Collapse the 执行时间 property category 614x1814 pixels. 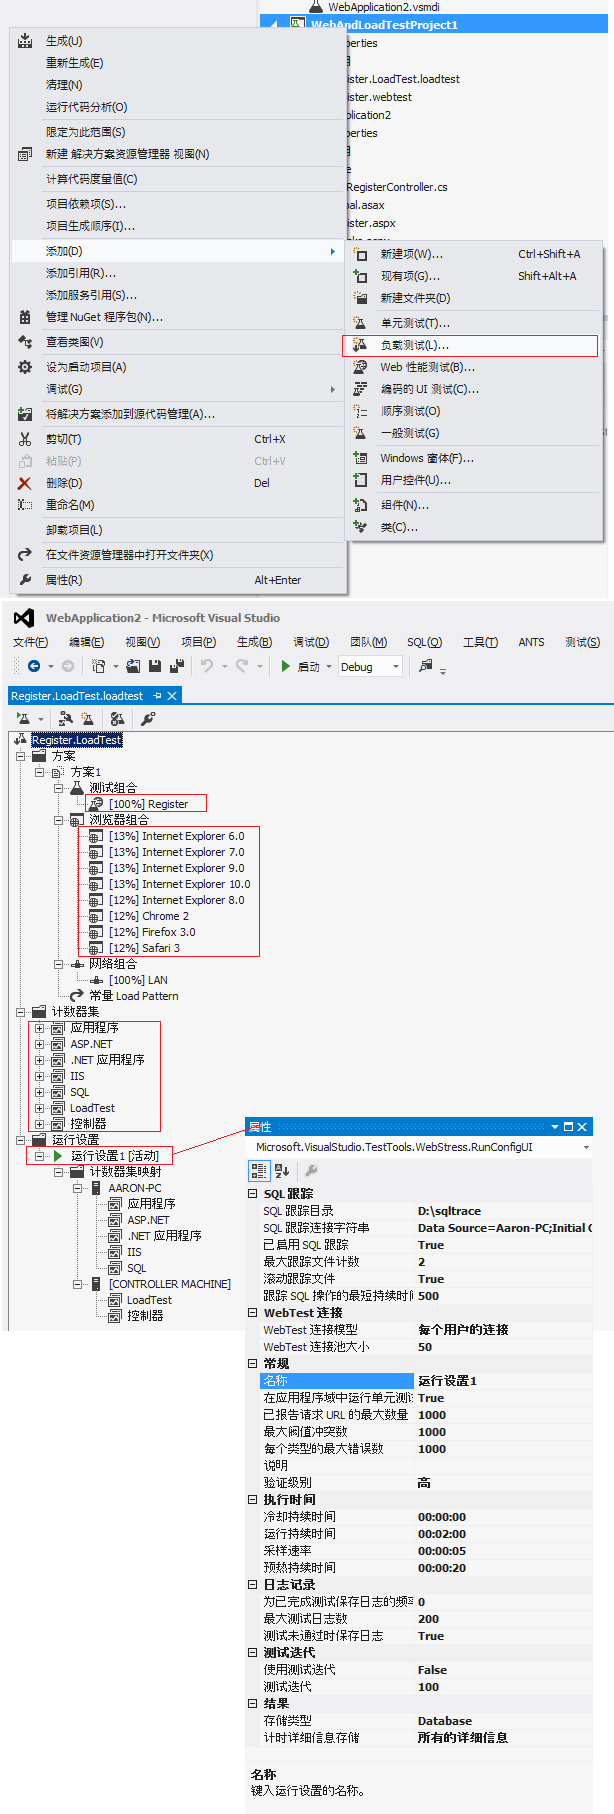[x=252, y=1500]
